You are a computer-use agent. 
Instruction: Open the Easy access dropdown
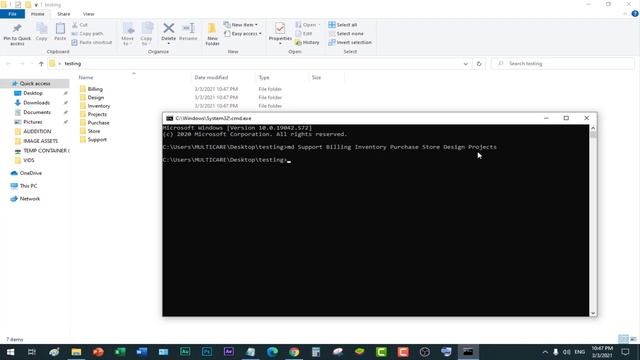pyautogui.click(x=242, y=33)
